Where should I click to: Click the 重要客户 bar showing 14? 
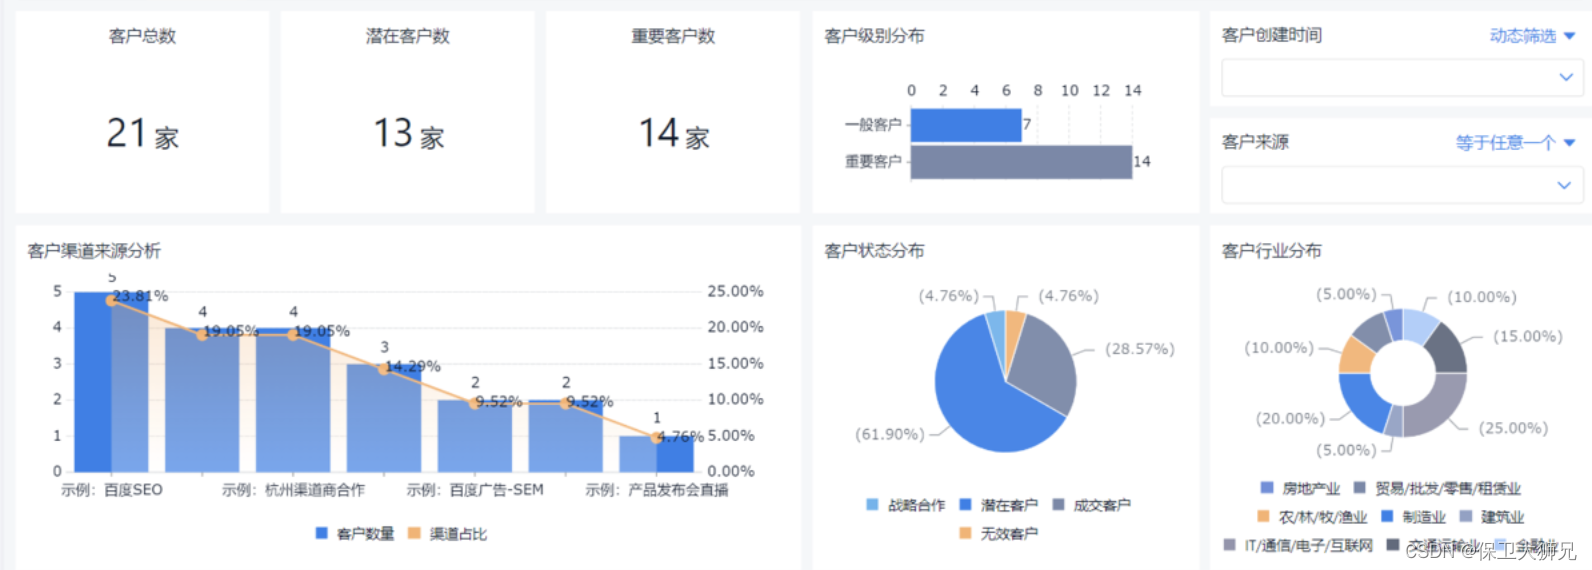tap(1021, 162)
